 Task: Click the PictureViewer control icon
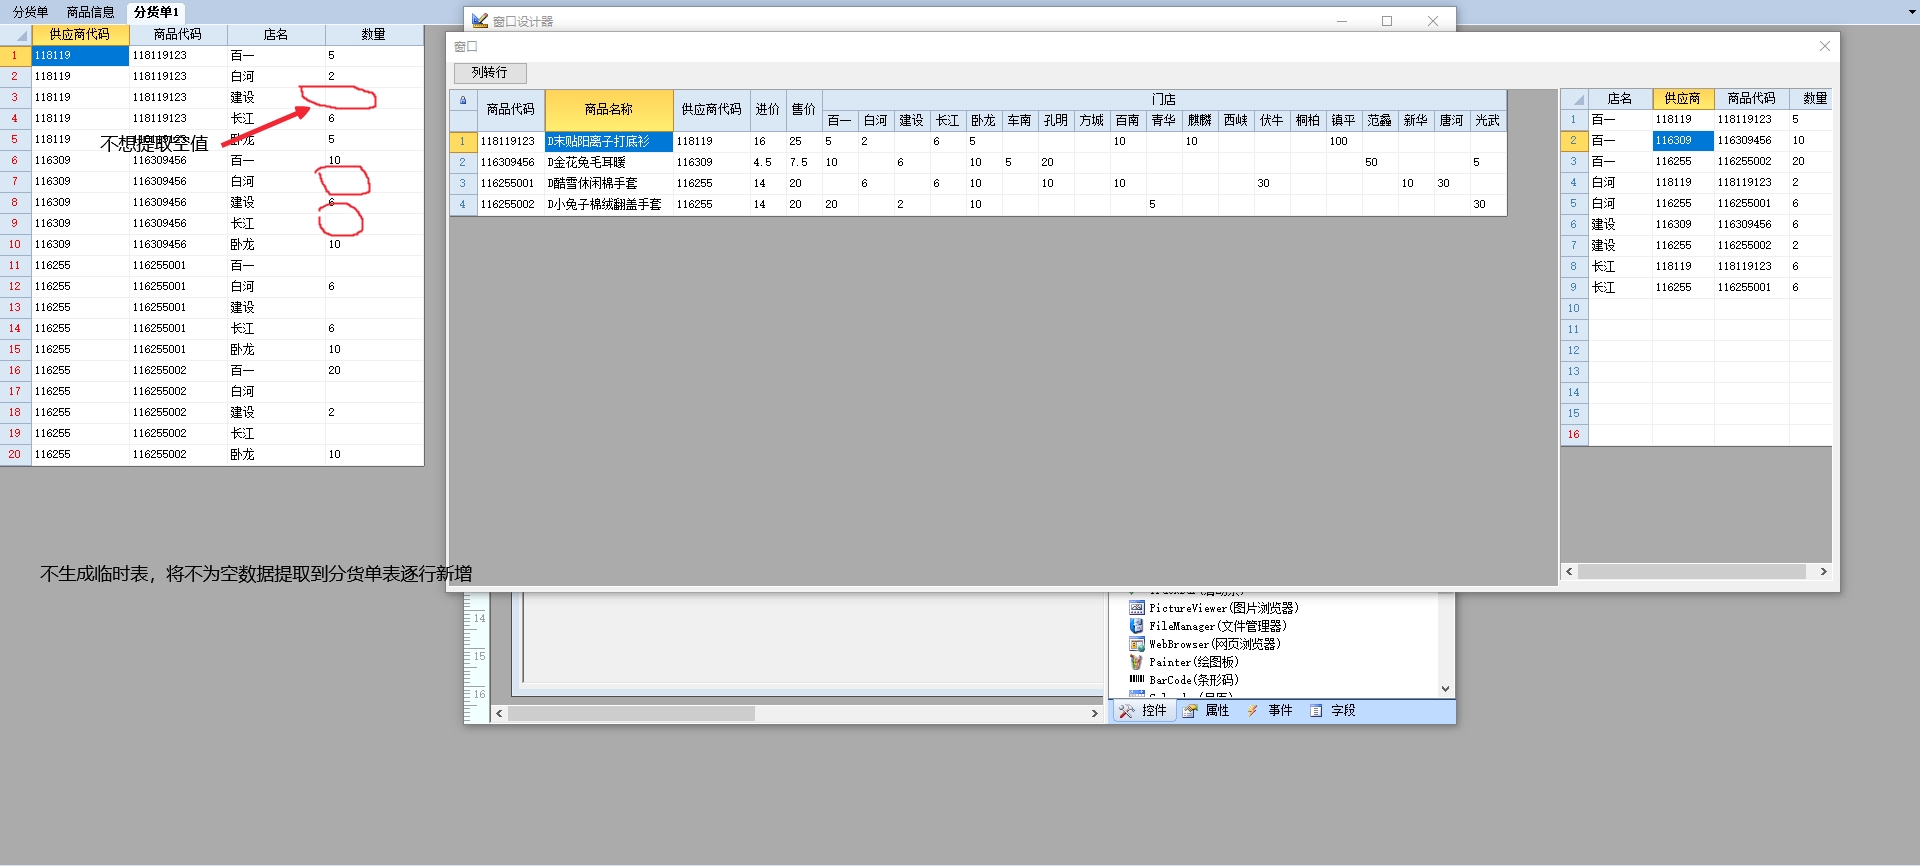[1136, 608]
